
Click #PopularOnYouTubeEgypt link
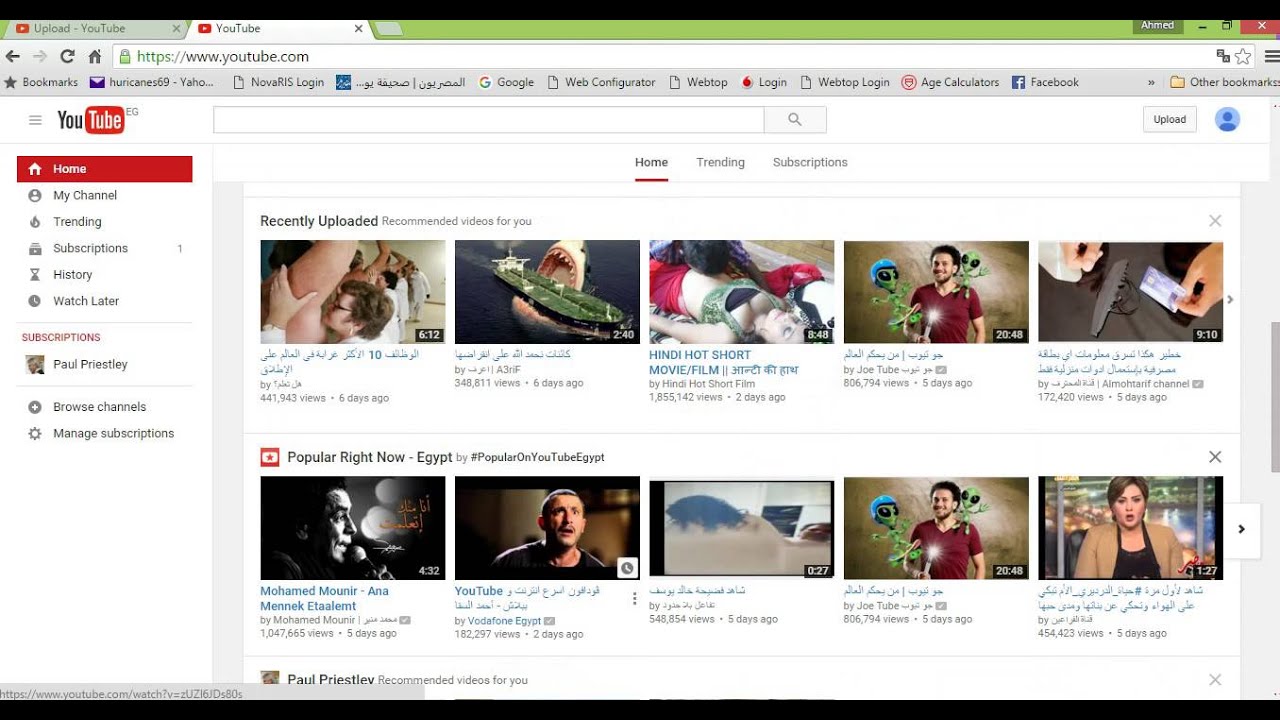tap(537, 457)
